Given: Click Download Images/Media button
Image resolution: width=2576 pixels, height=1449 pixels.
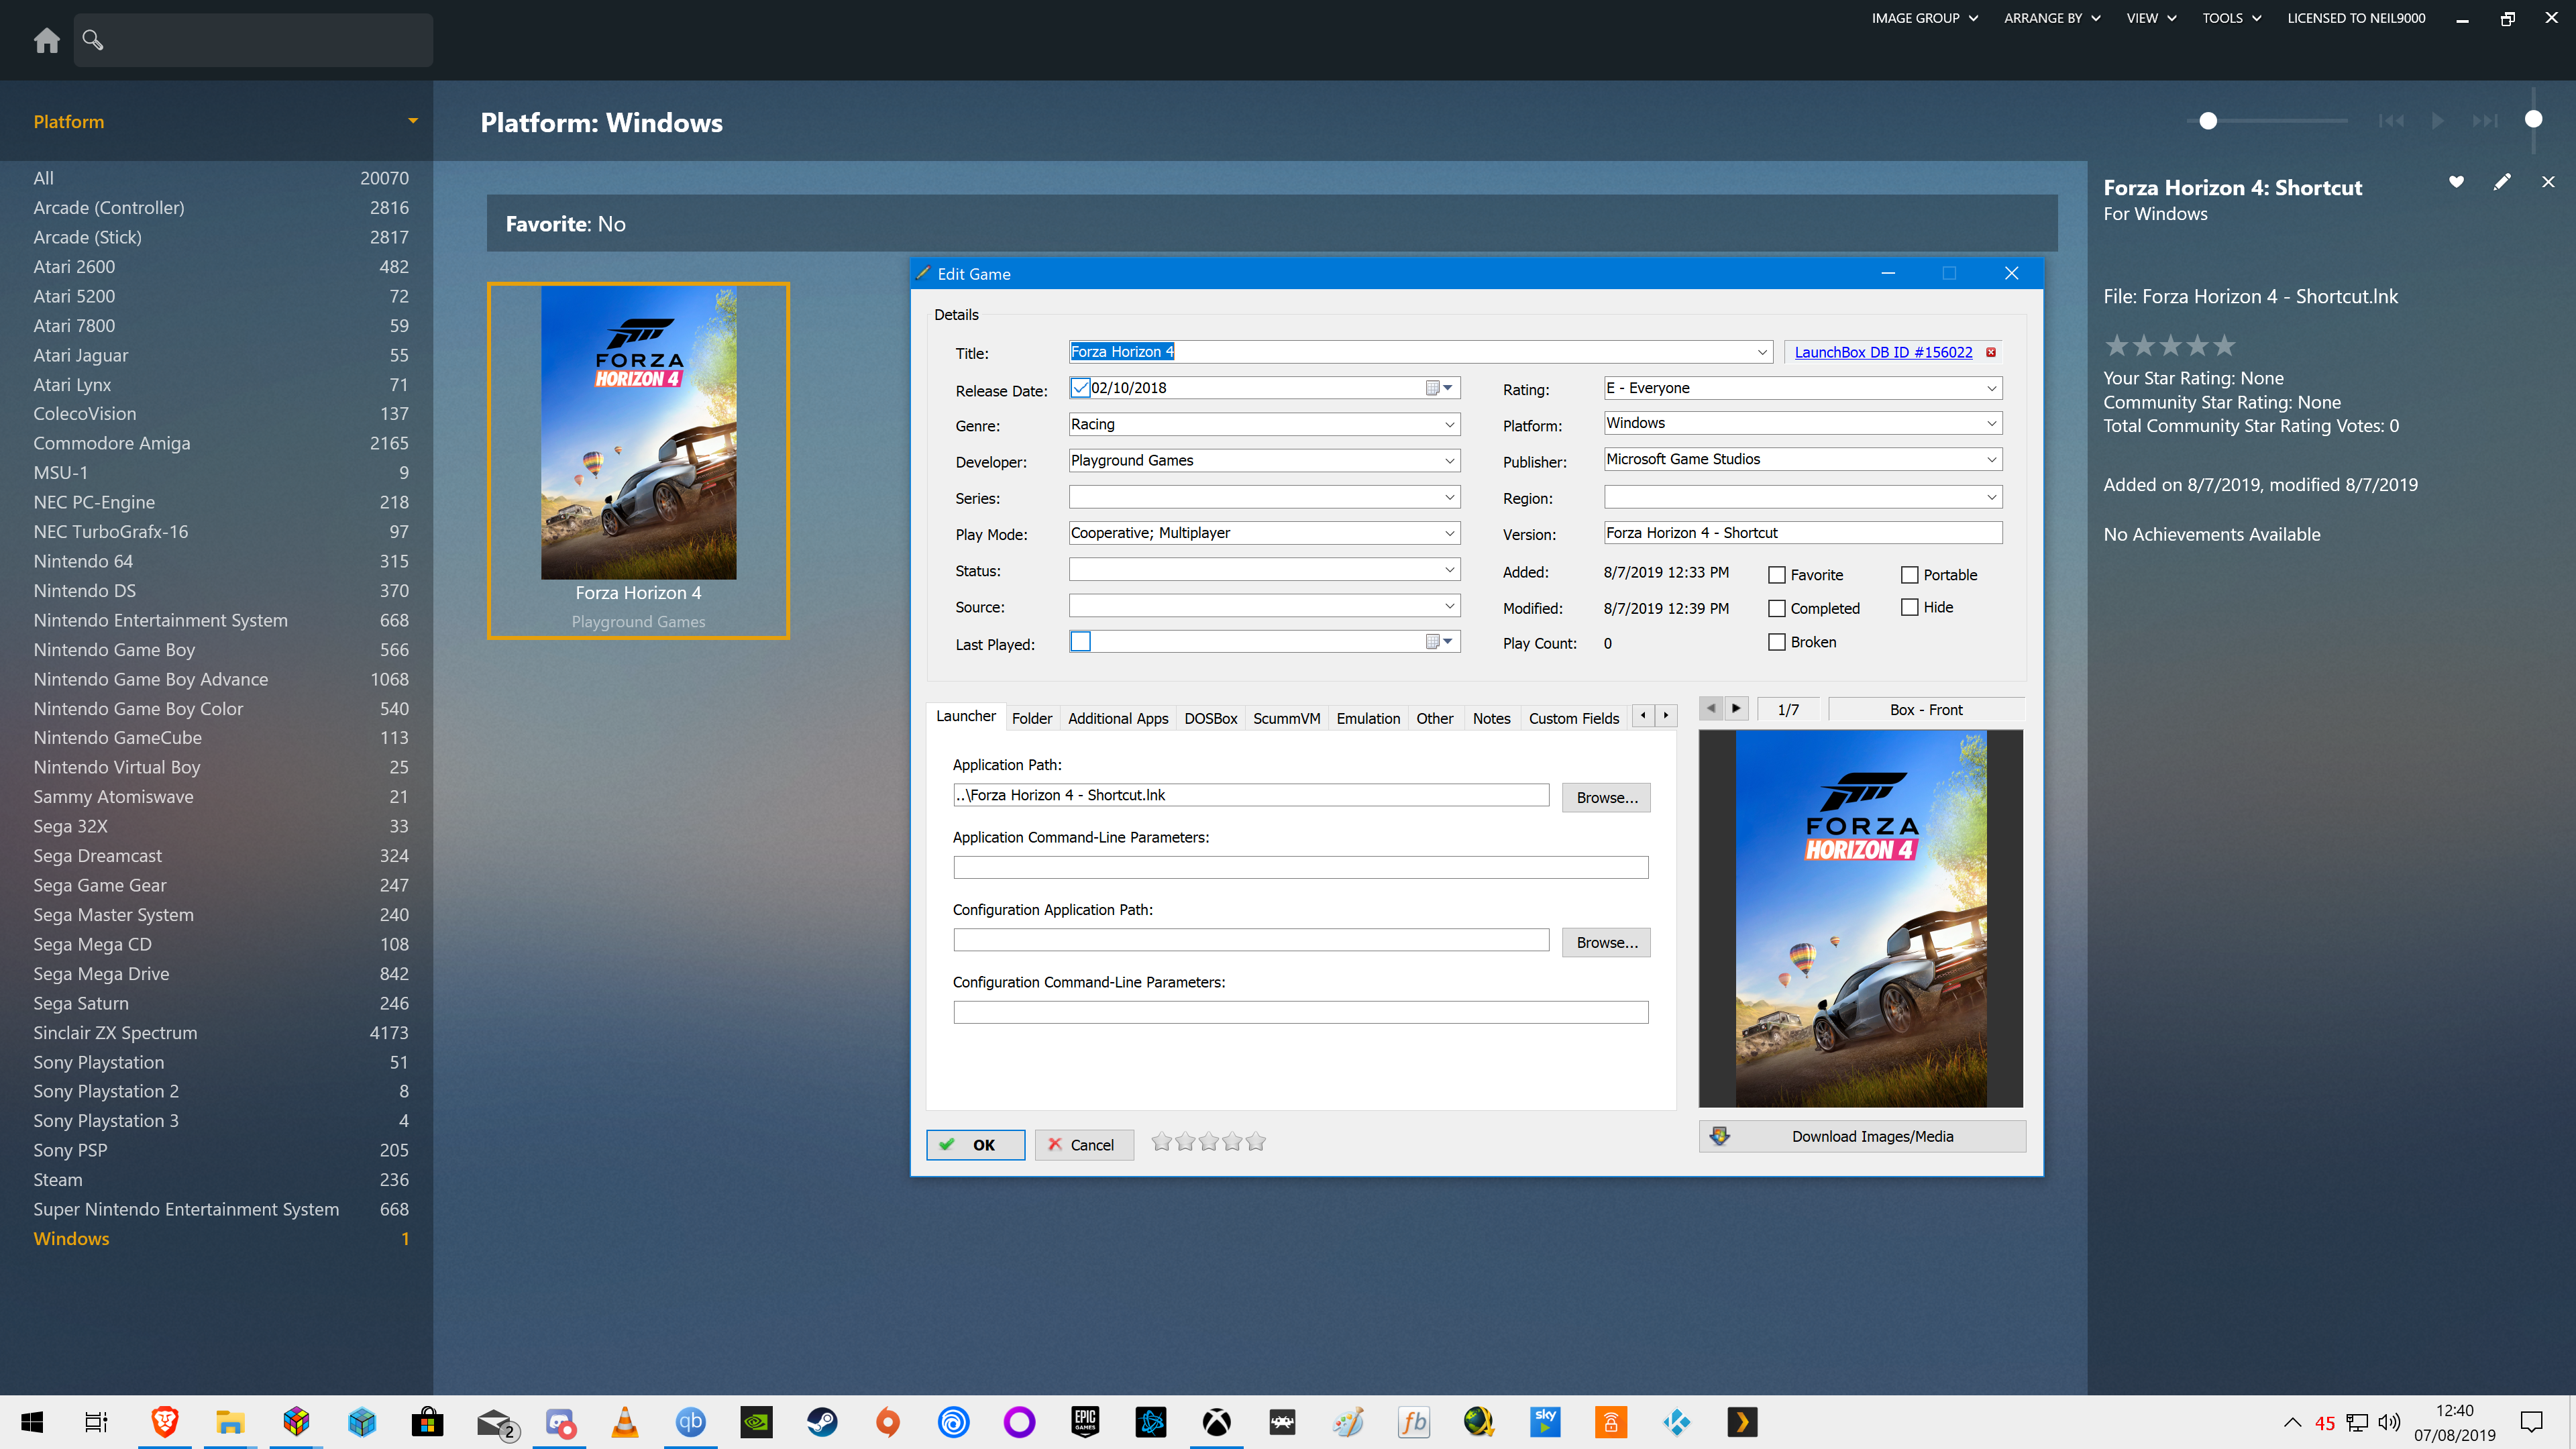Looking at the screenshot, I should coord(1861,1136).
